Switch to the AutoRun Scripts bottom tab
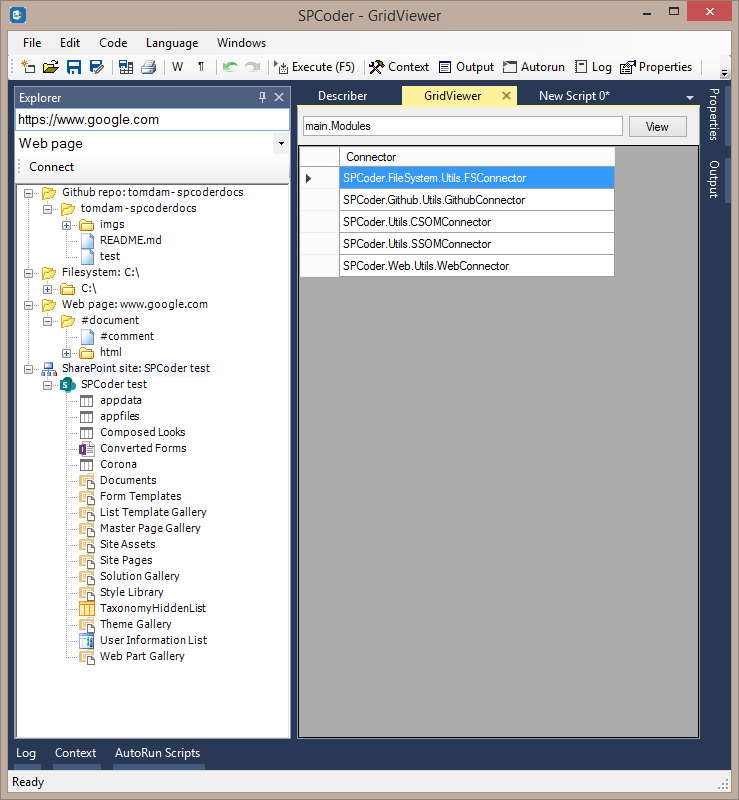Screen dimensions: 739x800 pos(157,753)
